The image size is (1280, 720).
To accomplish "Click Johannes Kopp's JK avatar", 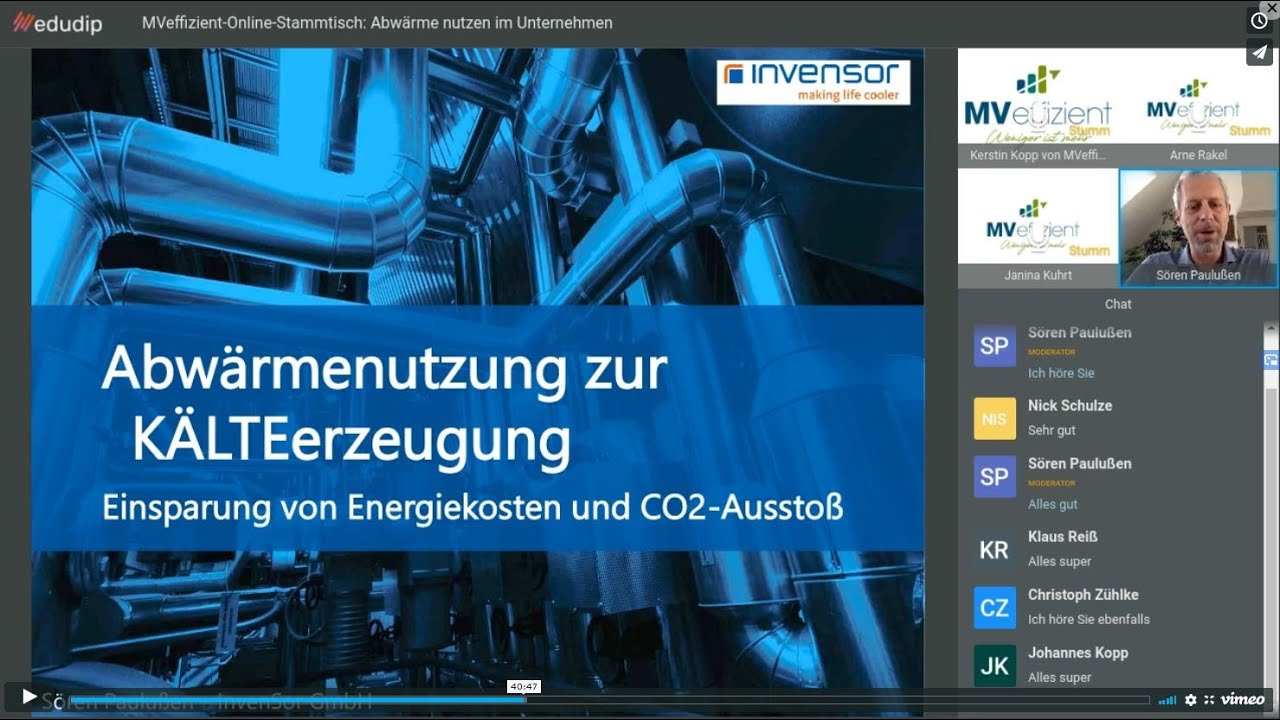I will (994, 666).
